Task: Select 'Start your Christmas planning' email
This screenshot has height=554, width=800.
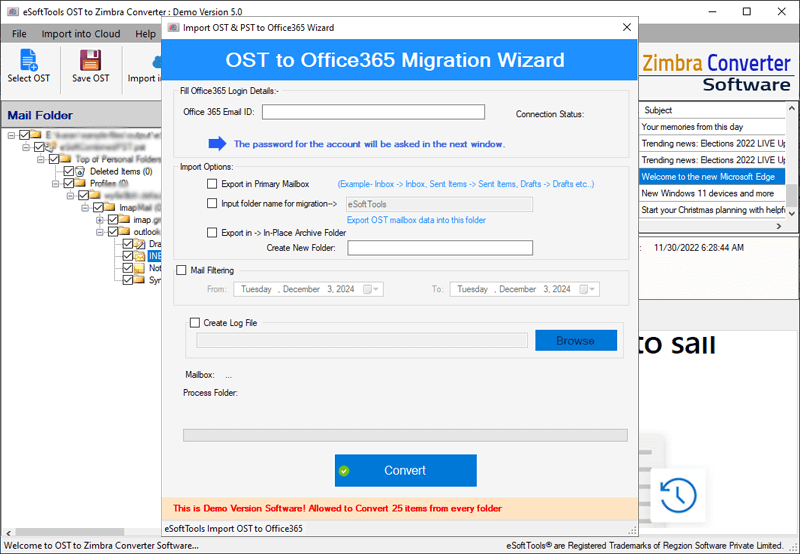Action: coord(712,210)
